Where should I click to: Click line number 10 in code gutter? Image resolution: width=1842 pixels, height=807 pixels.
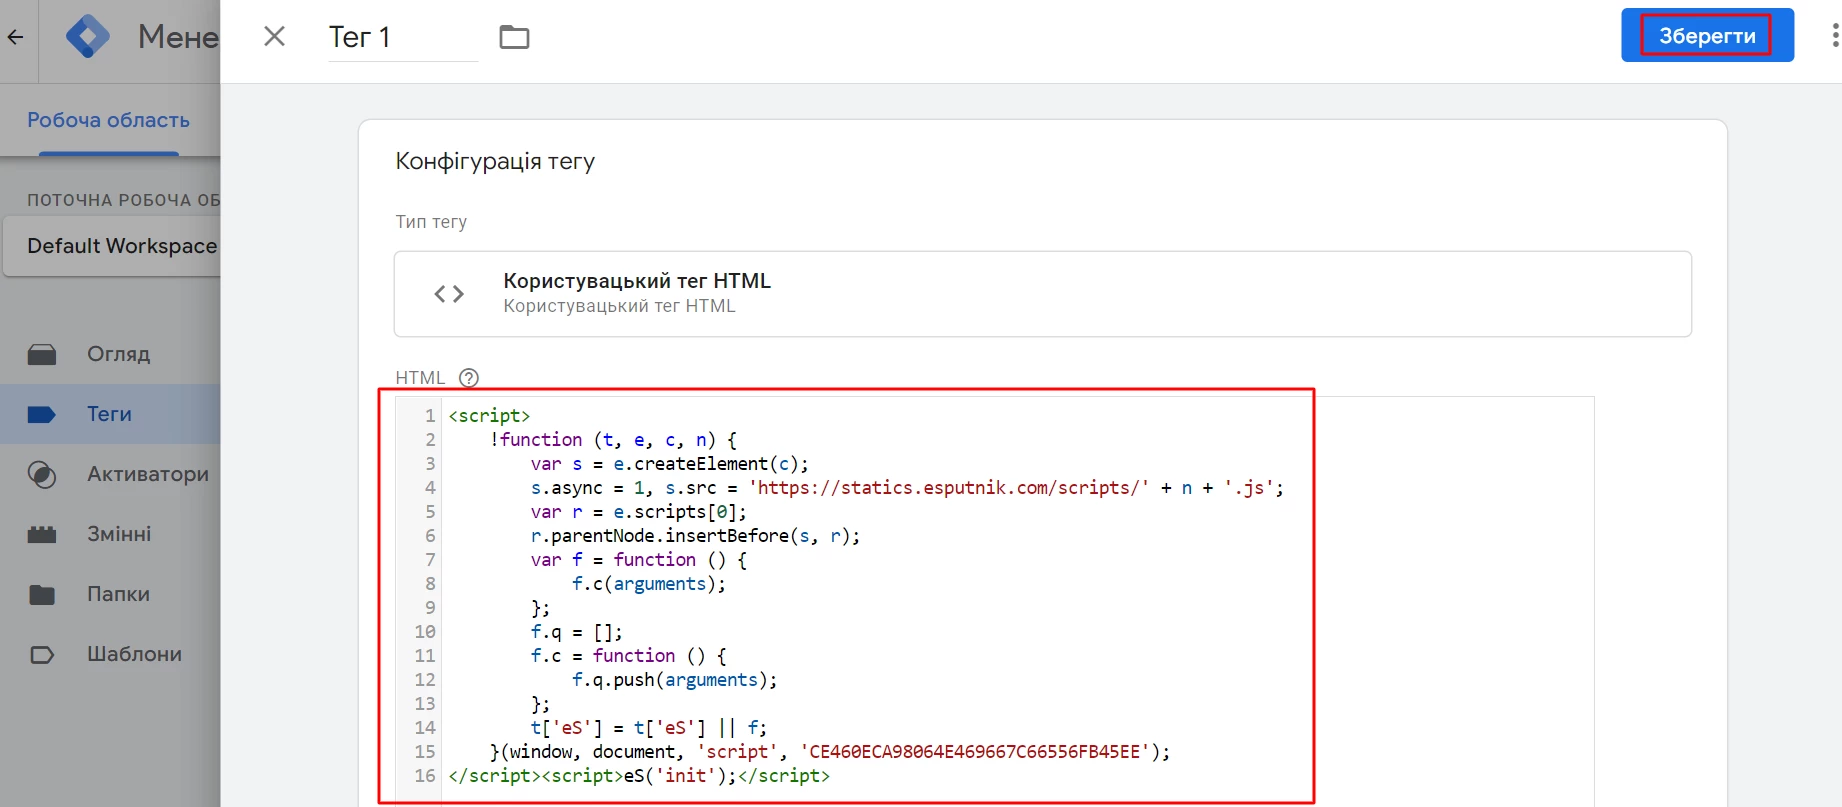425,632
